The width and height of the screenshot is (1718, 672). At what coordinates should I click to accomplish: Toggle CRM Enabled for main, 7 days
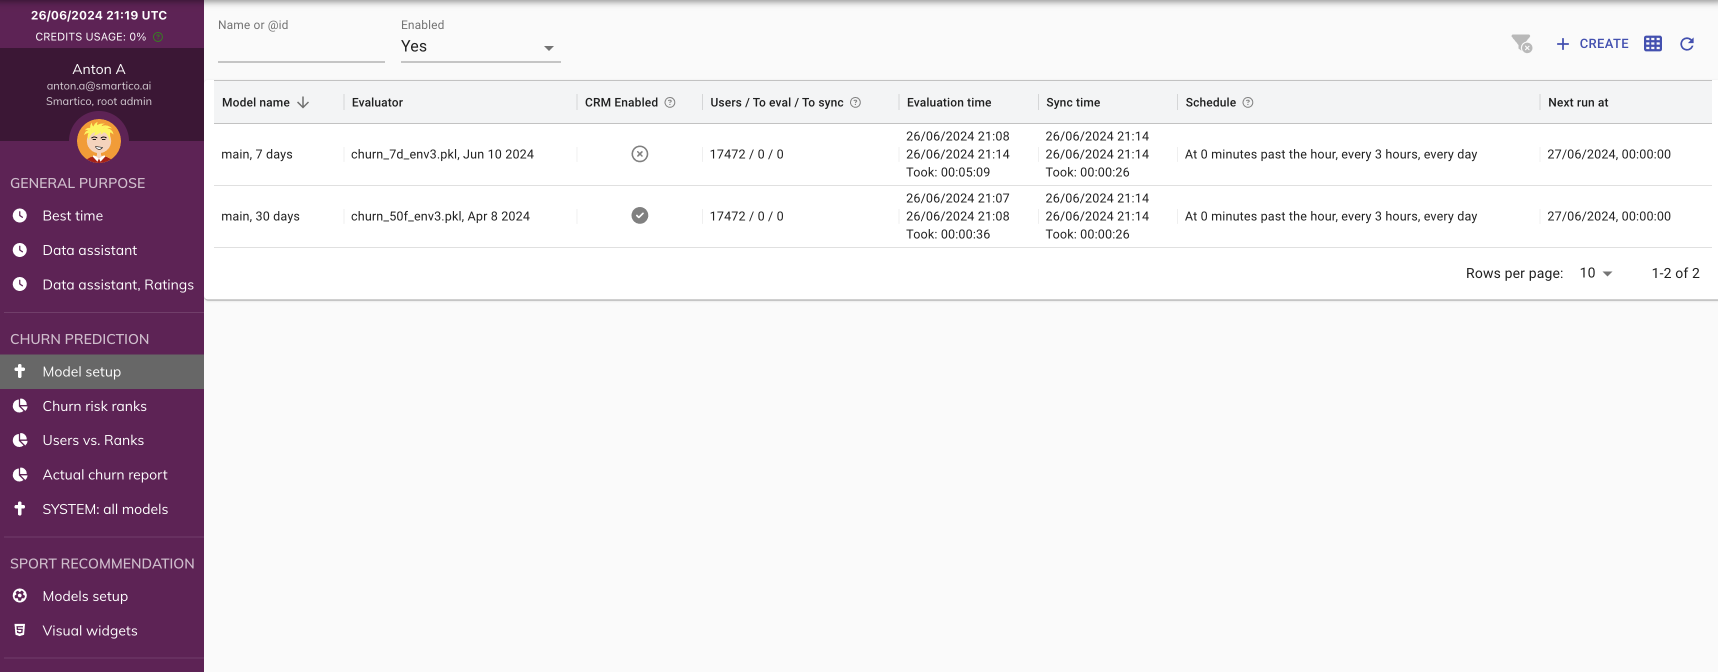point(640,154)
